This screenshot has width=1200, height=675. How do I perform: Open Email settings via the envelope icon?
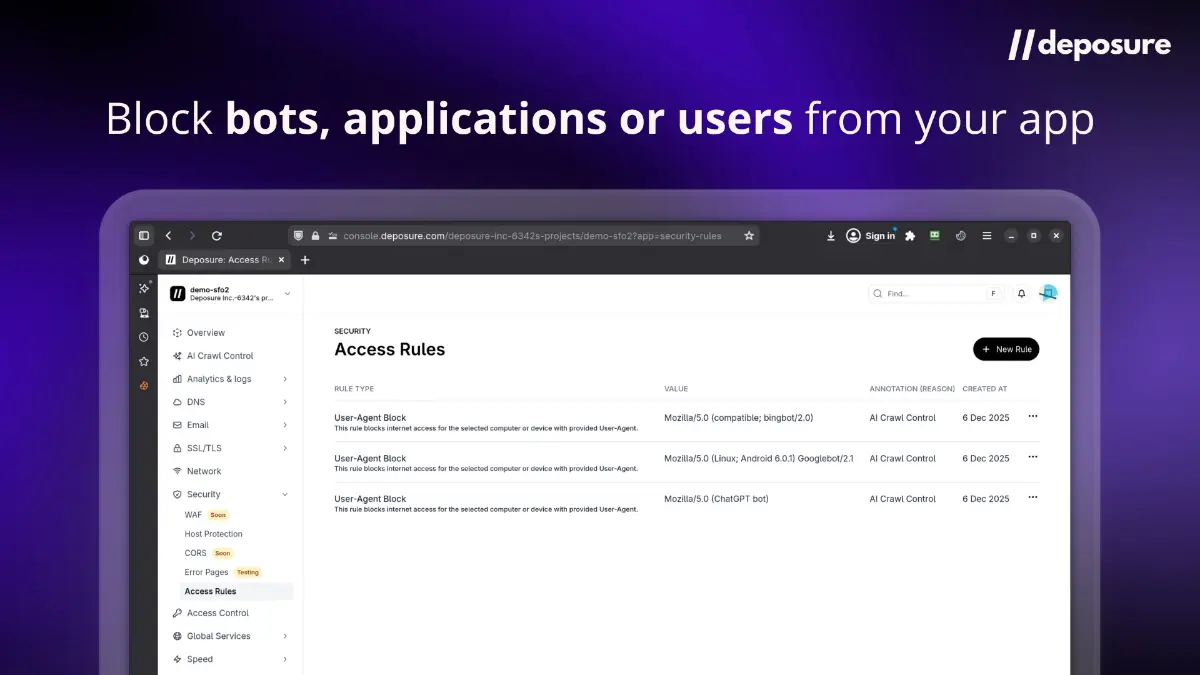(177, 424)
